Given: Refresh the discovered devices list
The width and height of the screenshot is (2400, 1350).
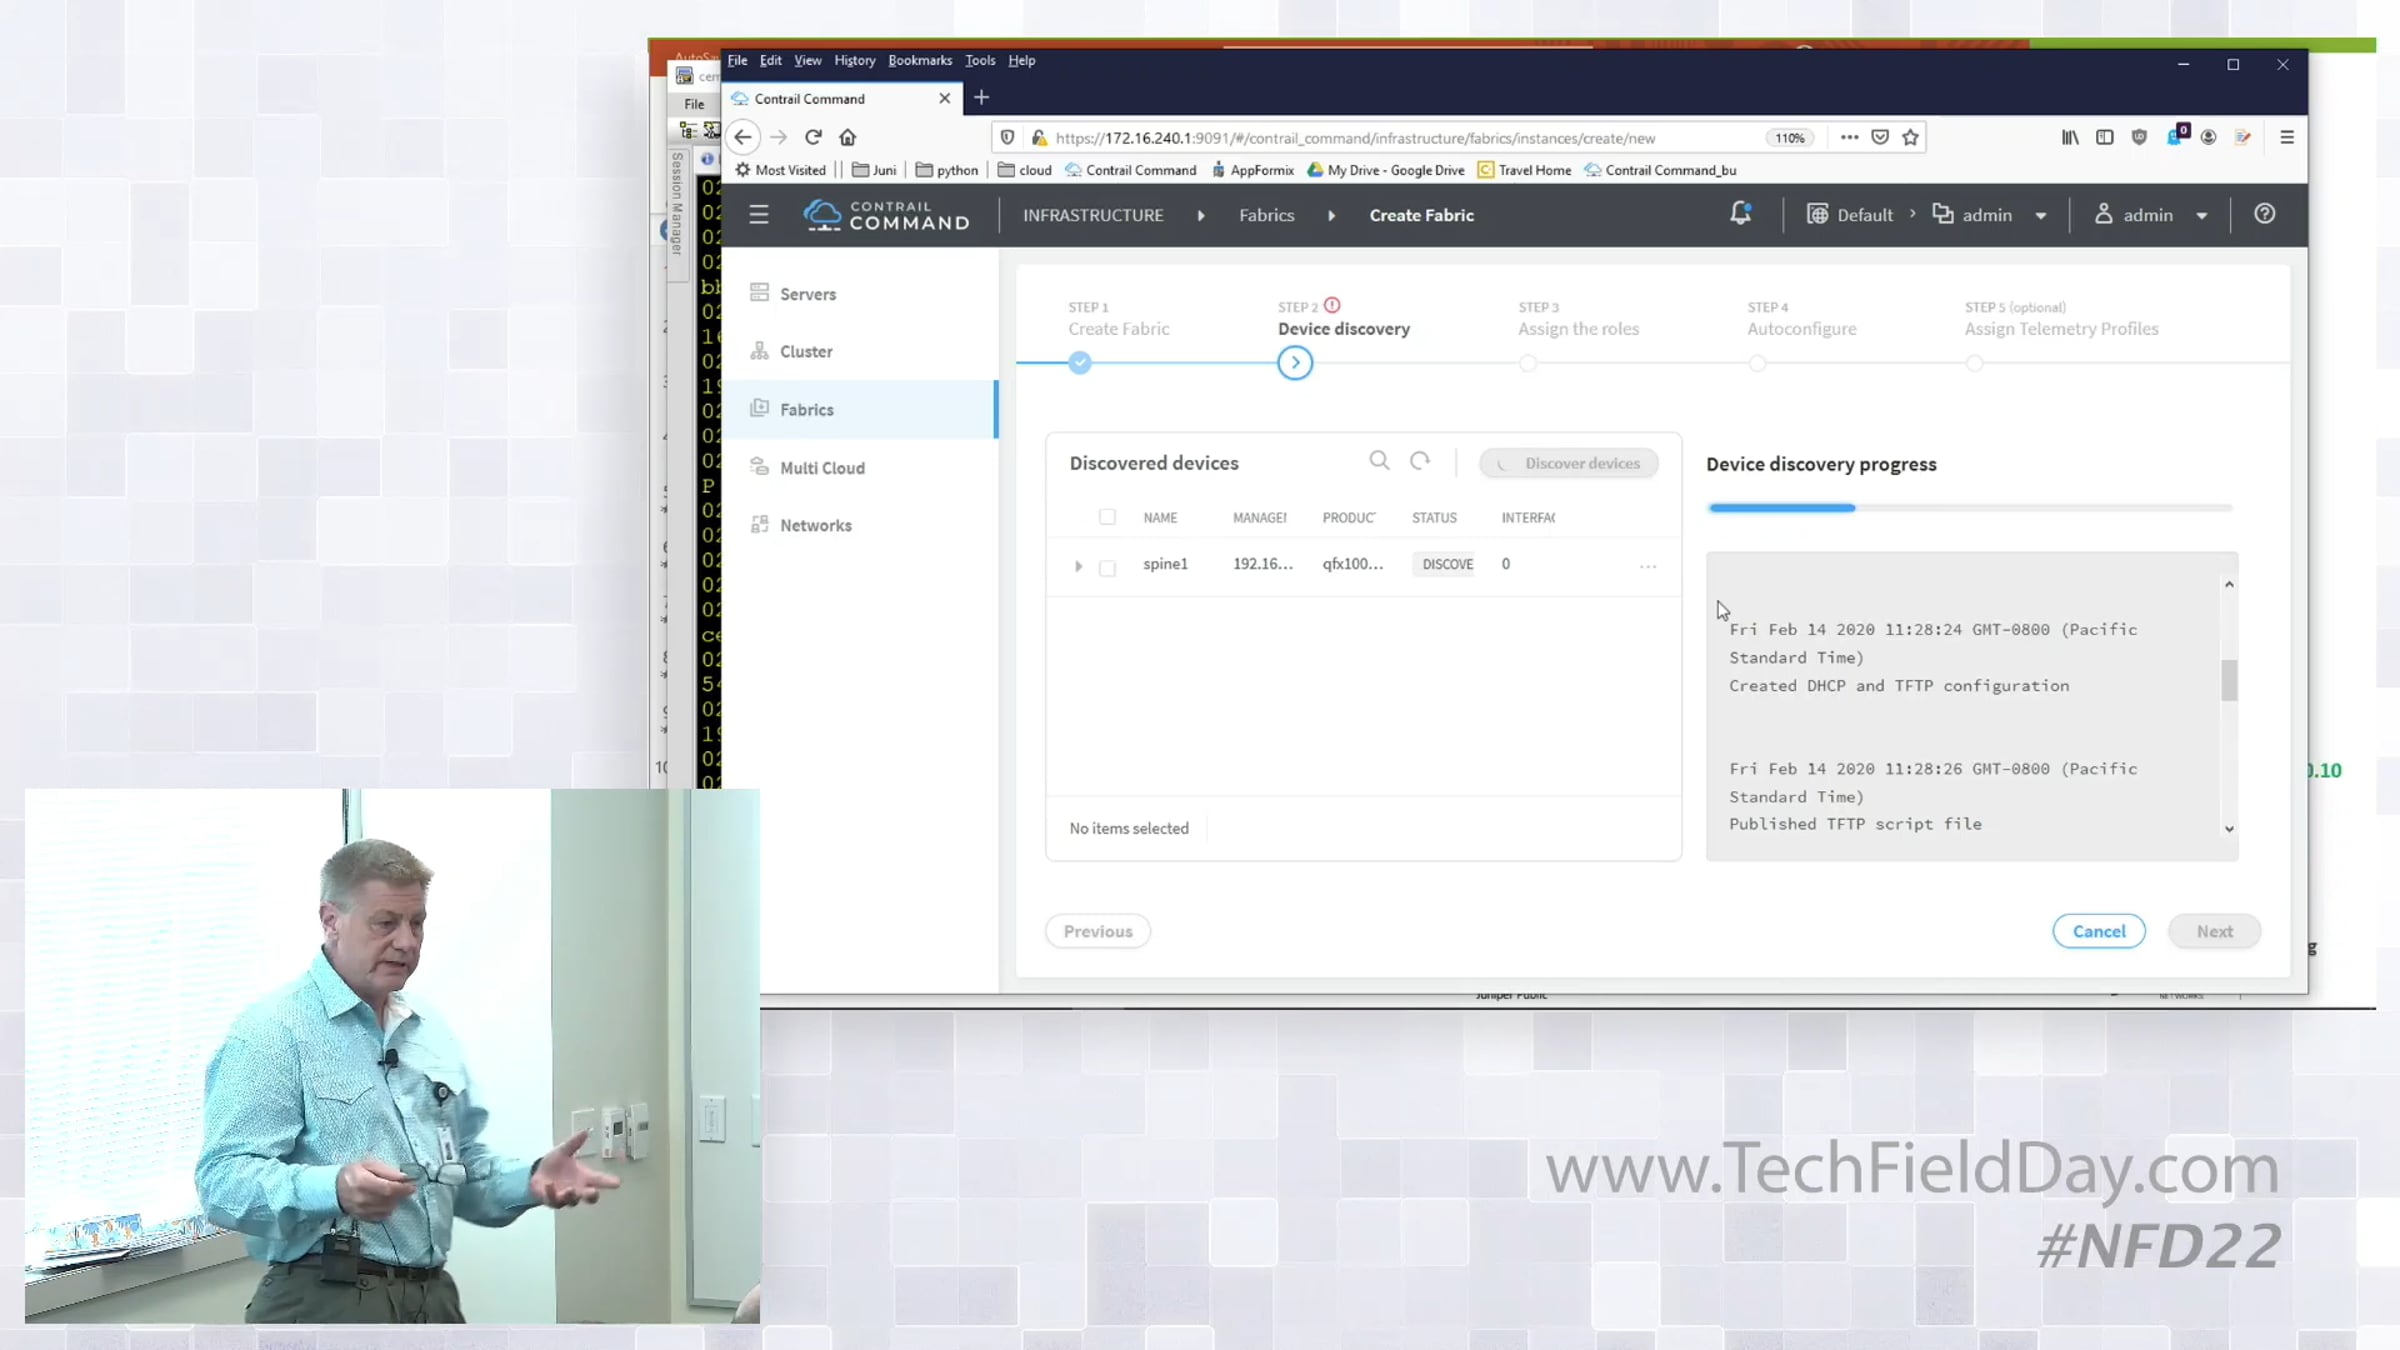Looking at the screenshot, I should (x=1420, y=461).
